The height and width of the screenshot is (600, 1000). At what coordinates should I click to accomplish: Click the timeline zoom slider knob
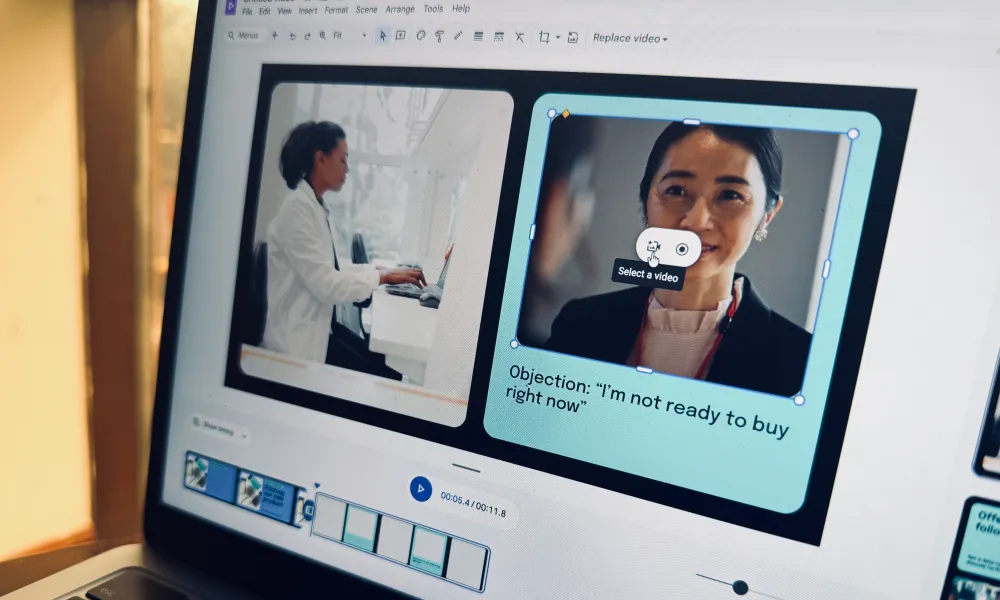point(740,587)
